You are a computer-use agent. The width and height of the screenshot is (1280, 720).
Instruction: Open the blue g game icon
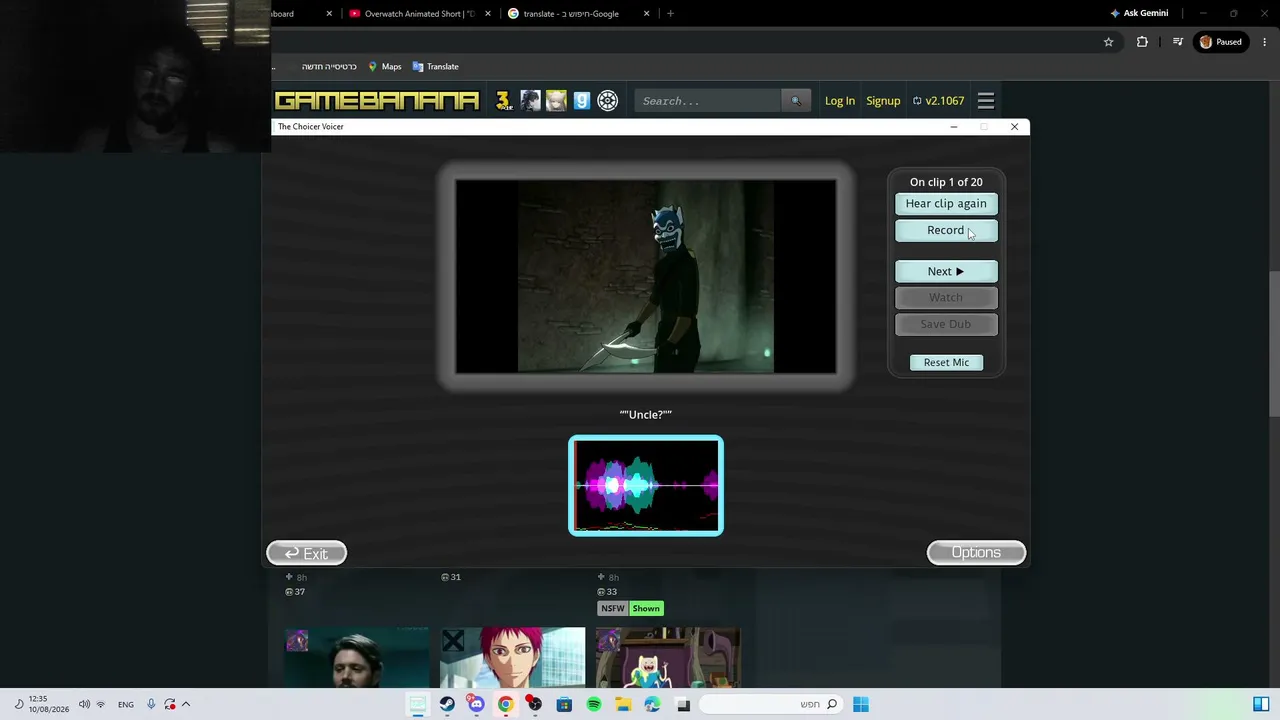coord(582,101)
